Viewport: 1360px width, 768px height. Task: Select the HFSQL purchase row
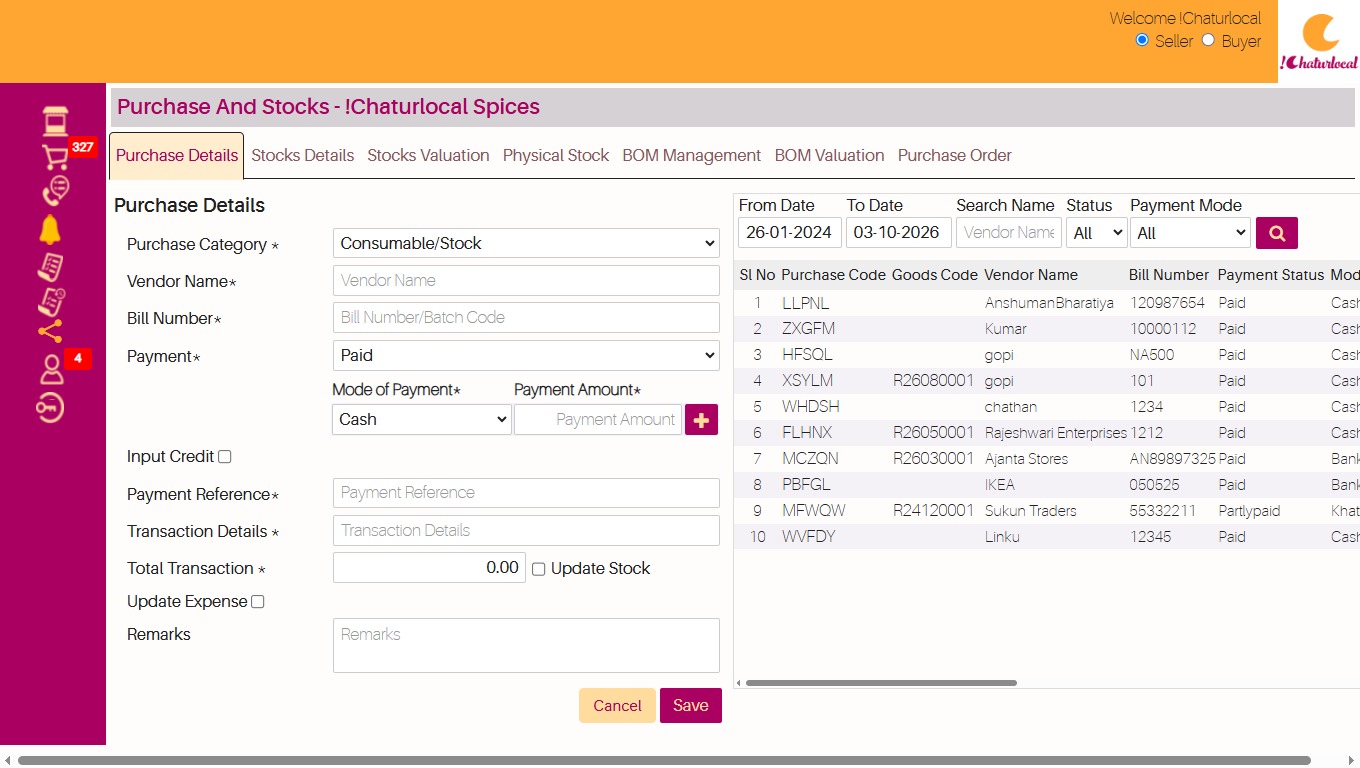[807, 355]
